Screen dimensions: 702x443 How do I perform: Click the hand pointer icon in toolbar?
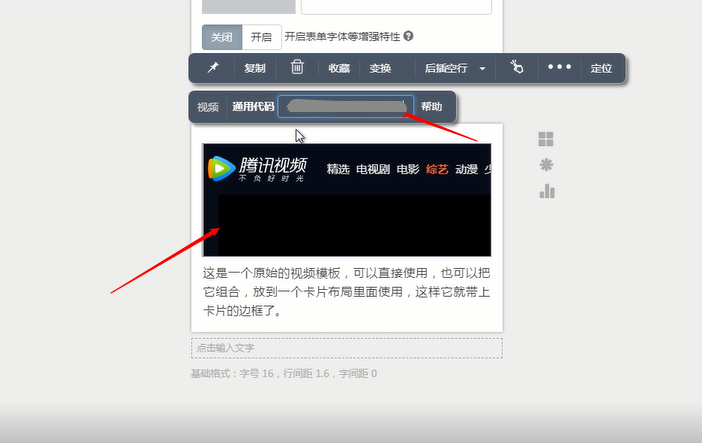pyautogui.click(x=517, y=67)
